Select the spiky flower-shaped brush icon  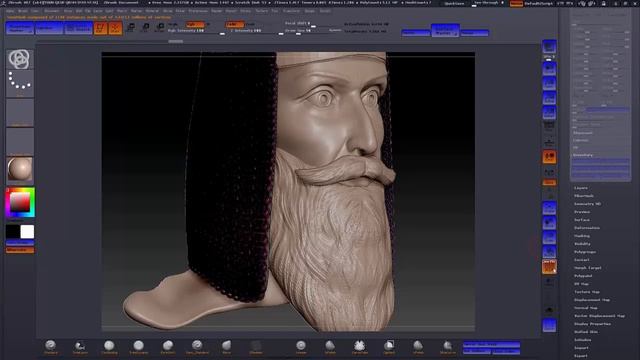(x=360, y=347)
